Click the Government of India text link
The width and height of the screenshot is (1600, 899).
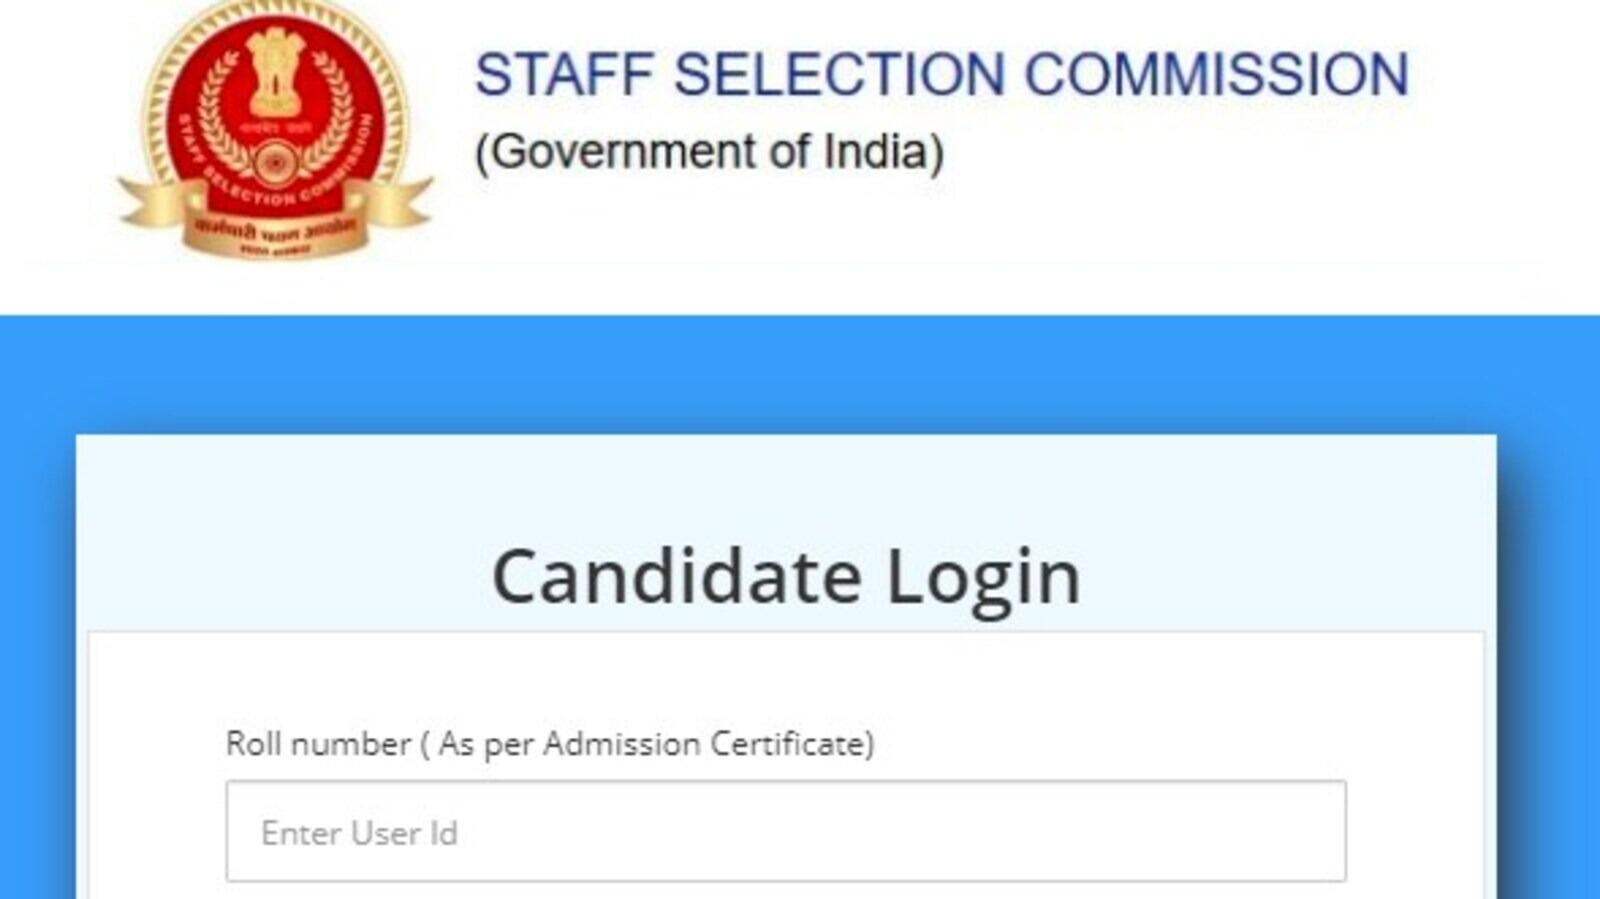pyautogui.click(x=713, y=151)
